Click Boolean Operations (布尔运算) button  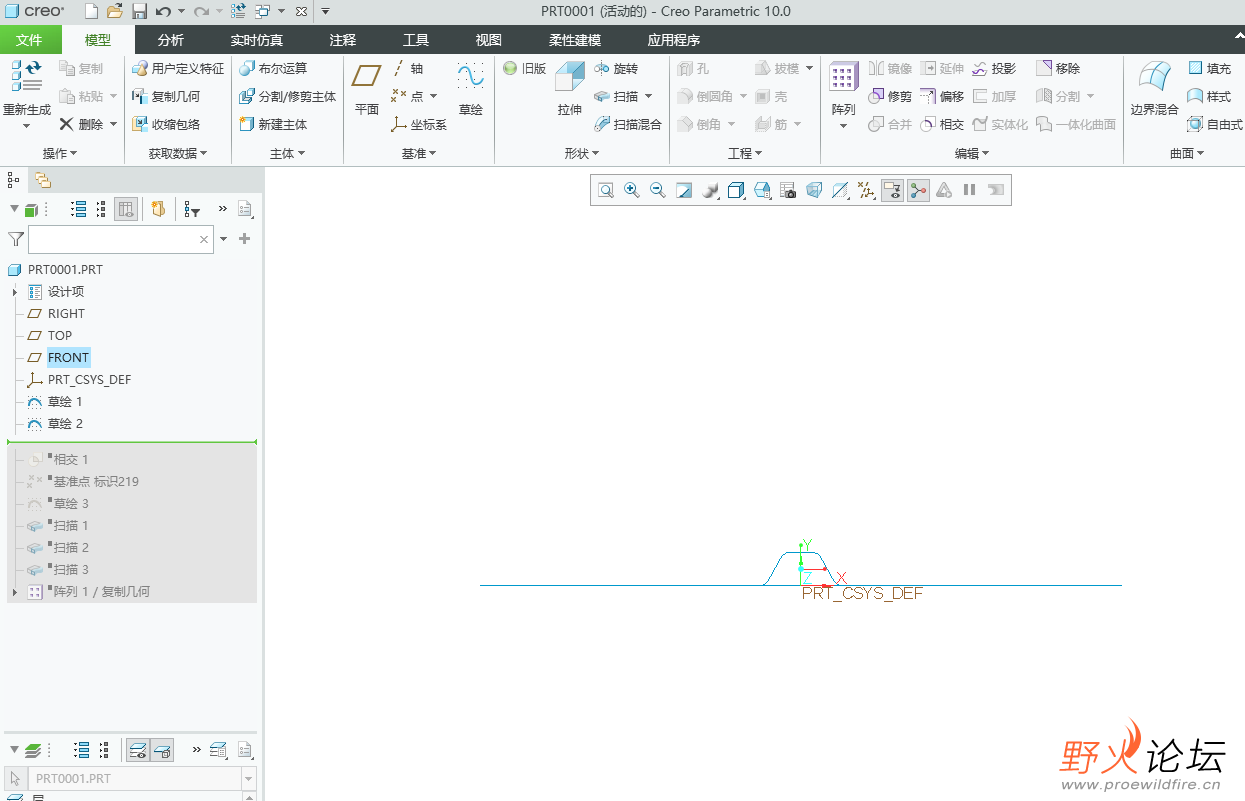click(x=273, y=68)
